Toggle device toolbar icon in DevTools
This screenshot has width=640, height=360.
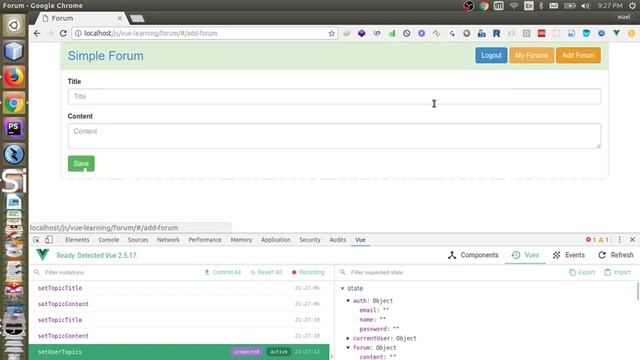coord(49,240)
